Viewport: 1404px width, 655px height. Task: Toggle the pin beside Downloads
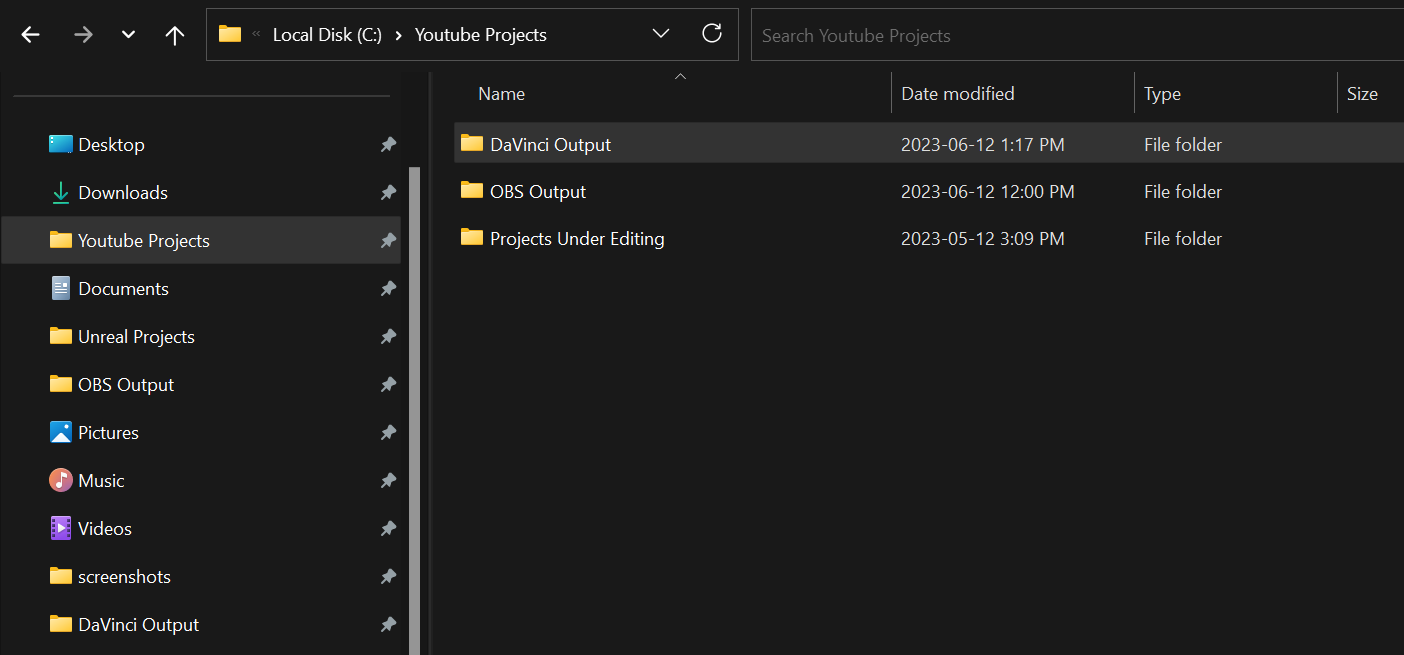click(x=388, y=193)
